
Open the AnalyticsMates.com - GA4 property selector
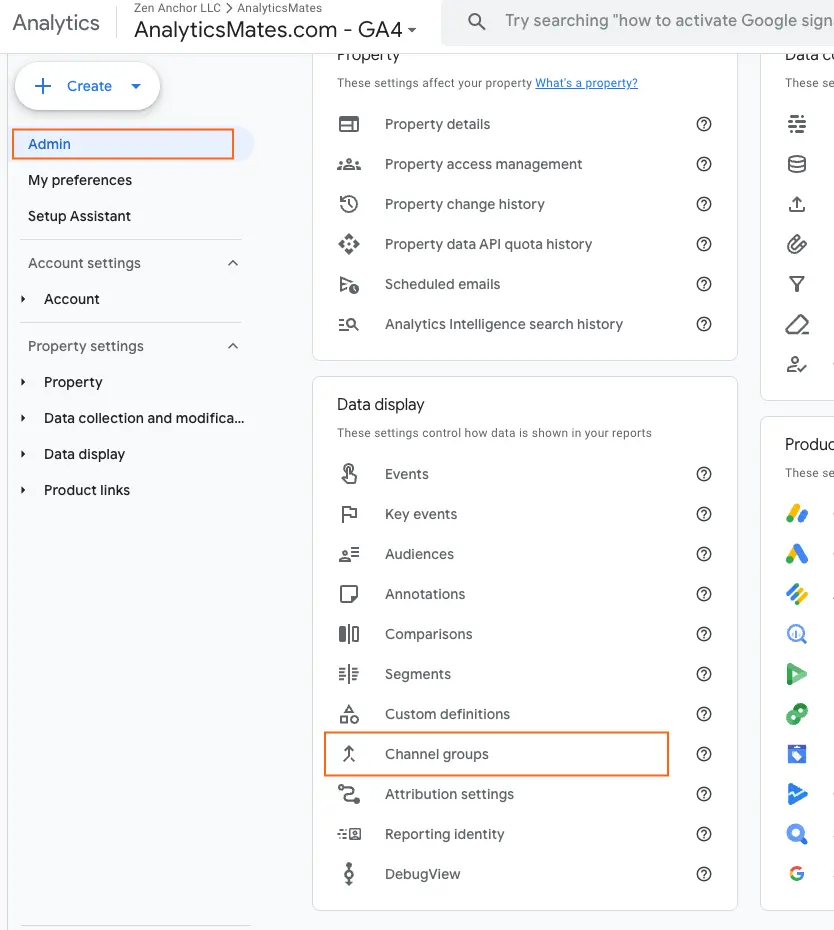[275, 29]
